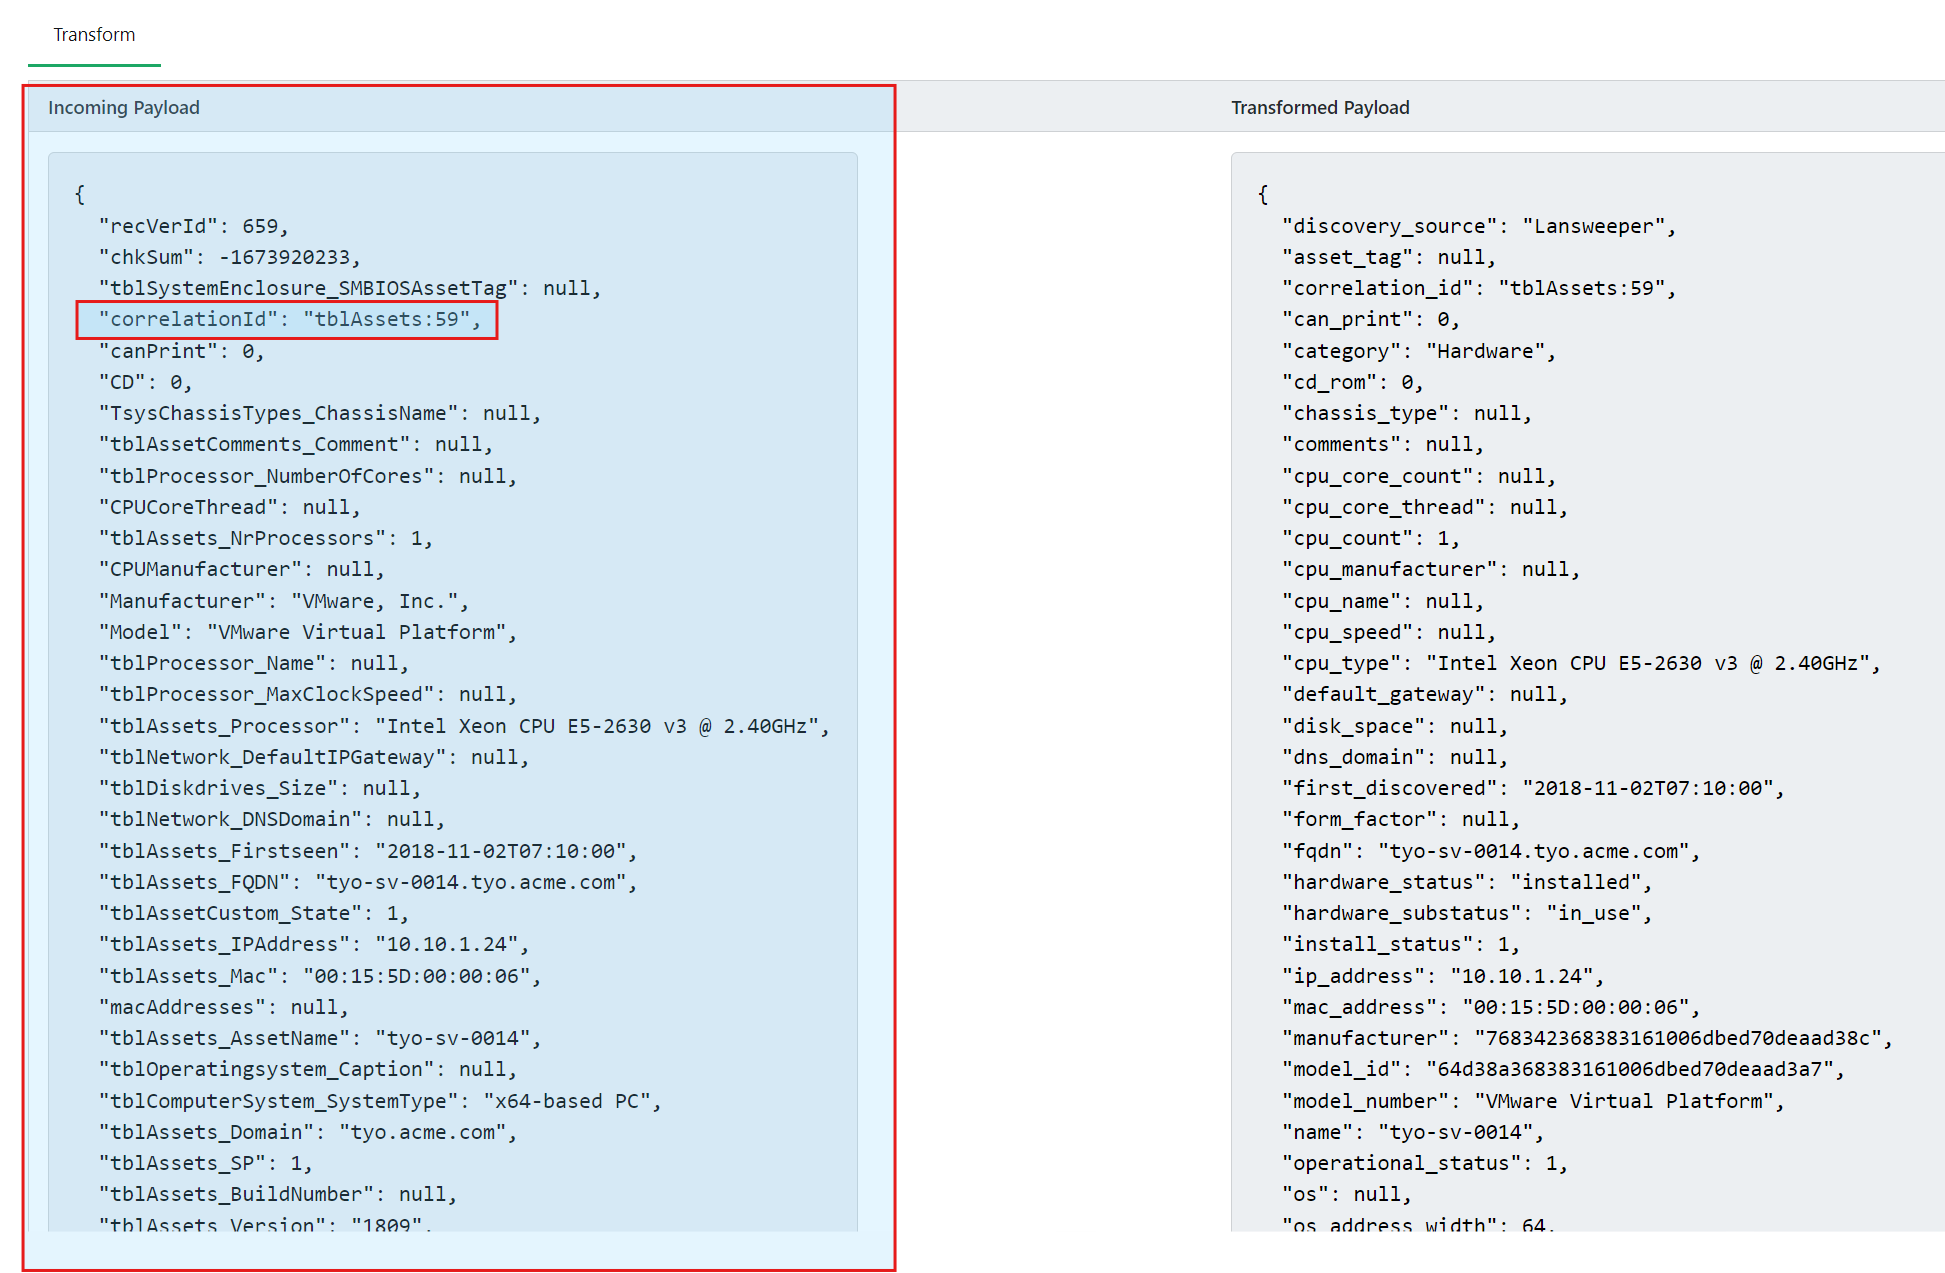Click the "manufacturer" sys_id line

1587,1038
